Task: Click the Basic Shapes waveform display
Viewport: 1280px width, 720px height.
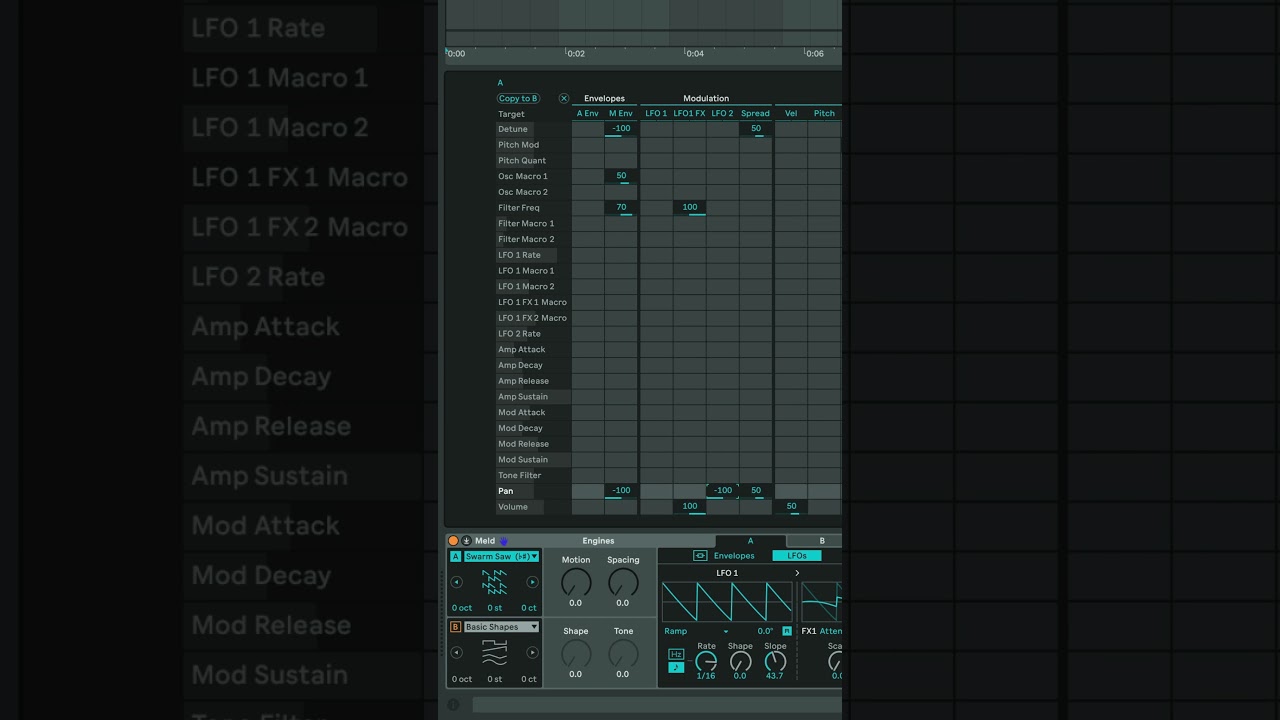Action: 495,653
